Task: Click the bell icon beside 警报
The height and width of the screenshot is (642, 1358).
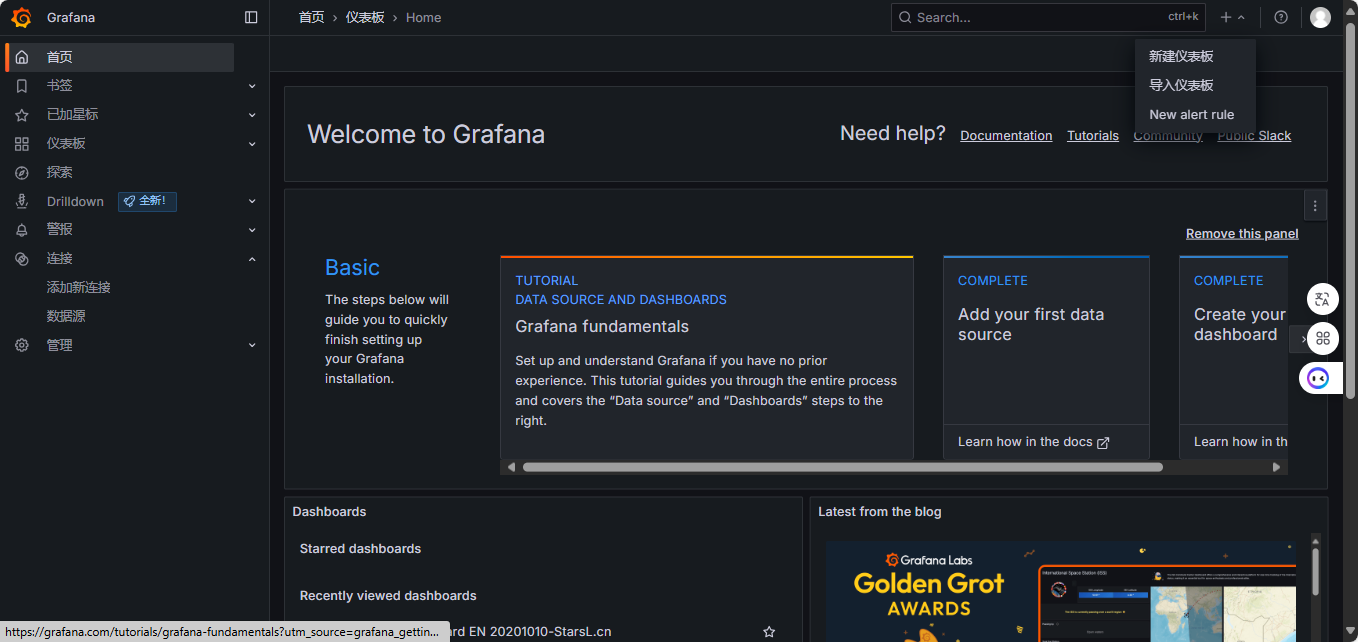Action: tap(22, 230)
